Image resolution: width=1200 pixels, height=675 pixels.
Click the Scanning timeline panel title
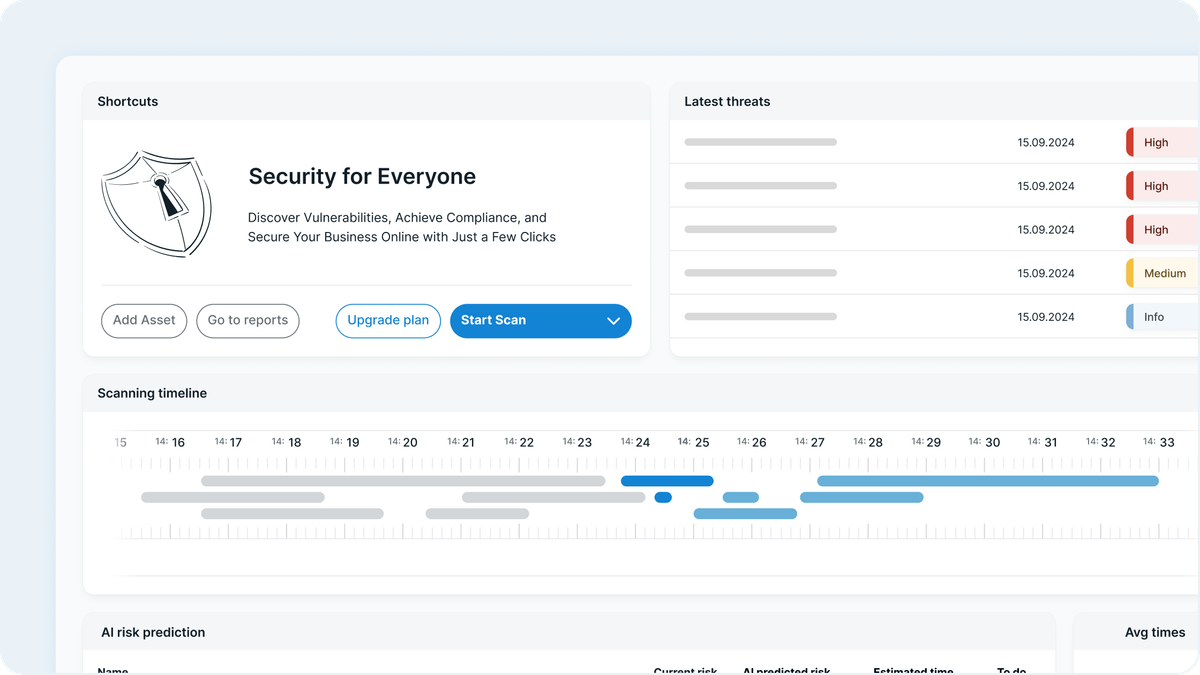click(152, 394)
